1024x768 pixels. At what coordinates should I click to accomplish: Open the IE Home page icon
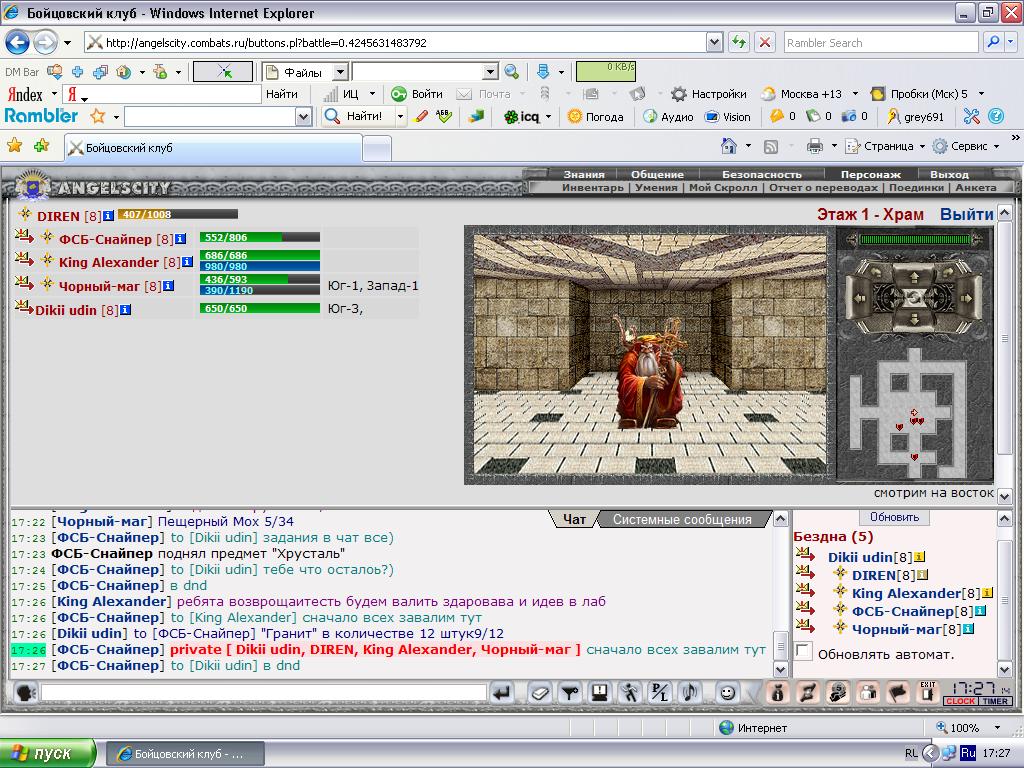pyautogui.click(x=729, y=146)
